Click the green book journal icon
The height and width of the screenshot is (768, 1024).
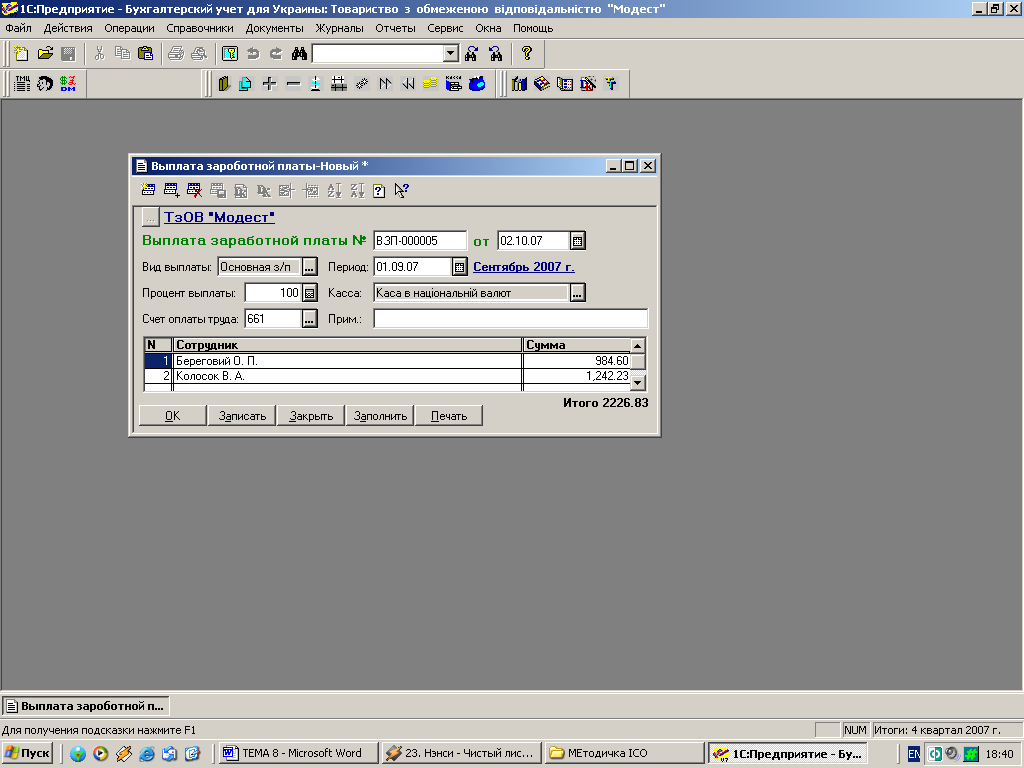(224, 84)
